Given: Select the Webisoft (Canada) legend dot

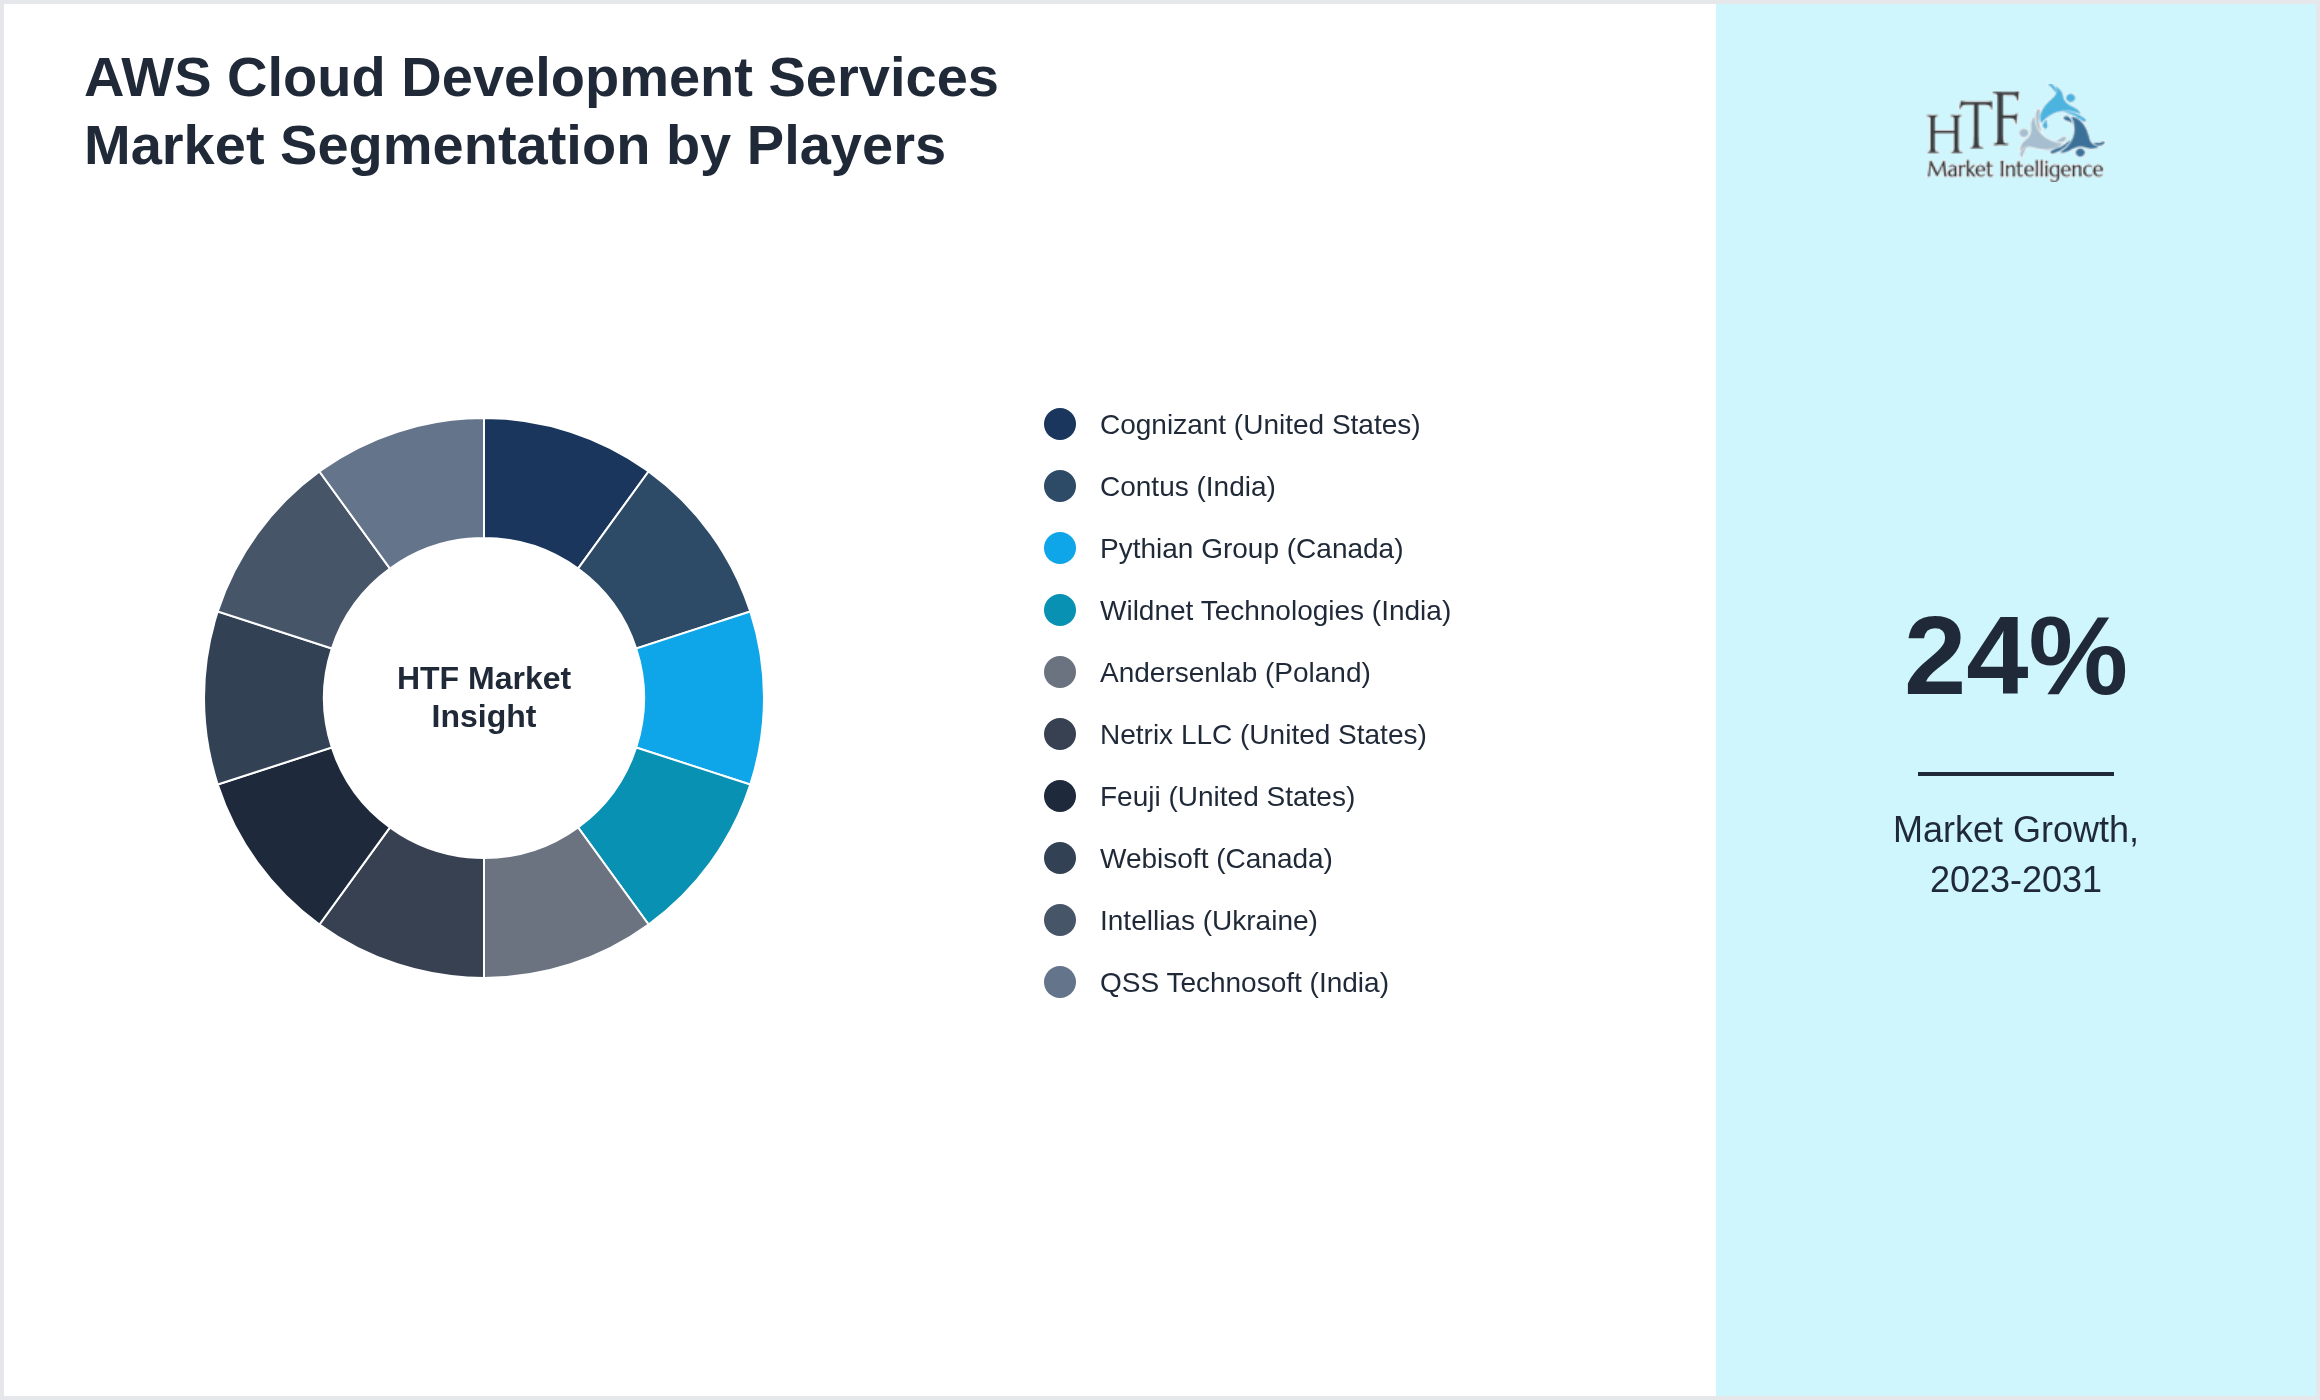Looking at the screenshot, I should click(1060, 858).
